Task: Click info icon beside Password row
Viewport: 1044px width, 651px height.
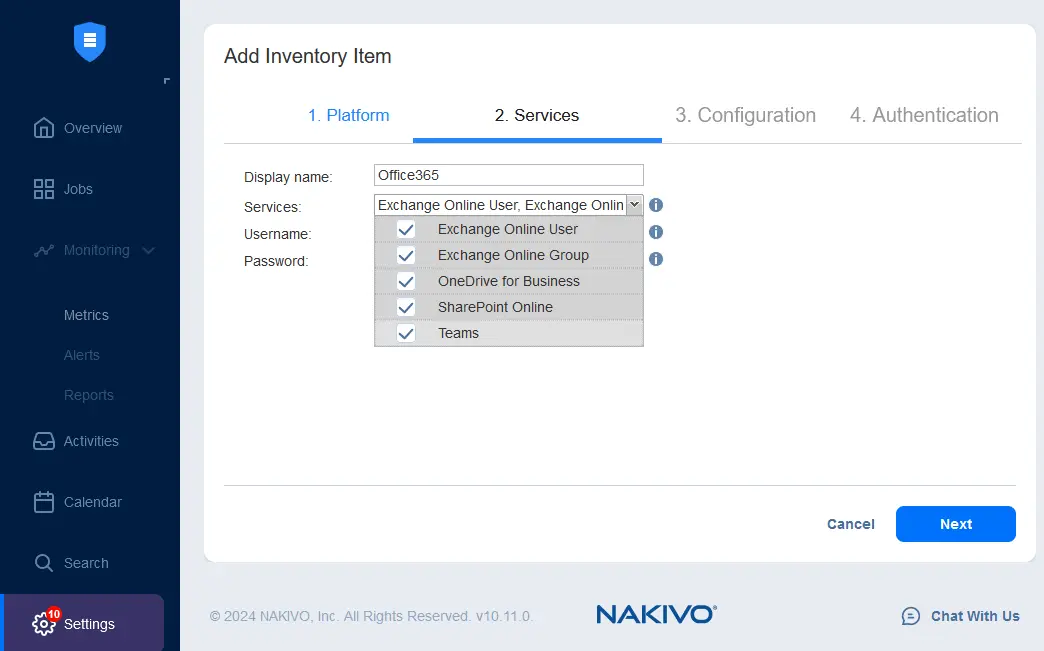Action: click(x=656, y=259)
